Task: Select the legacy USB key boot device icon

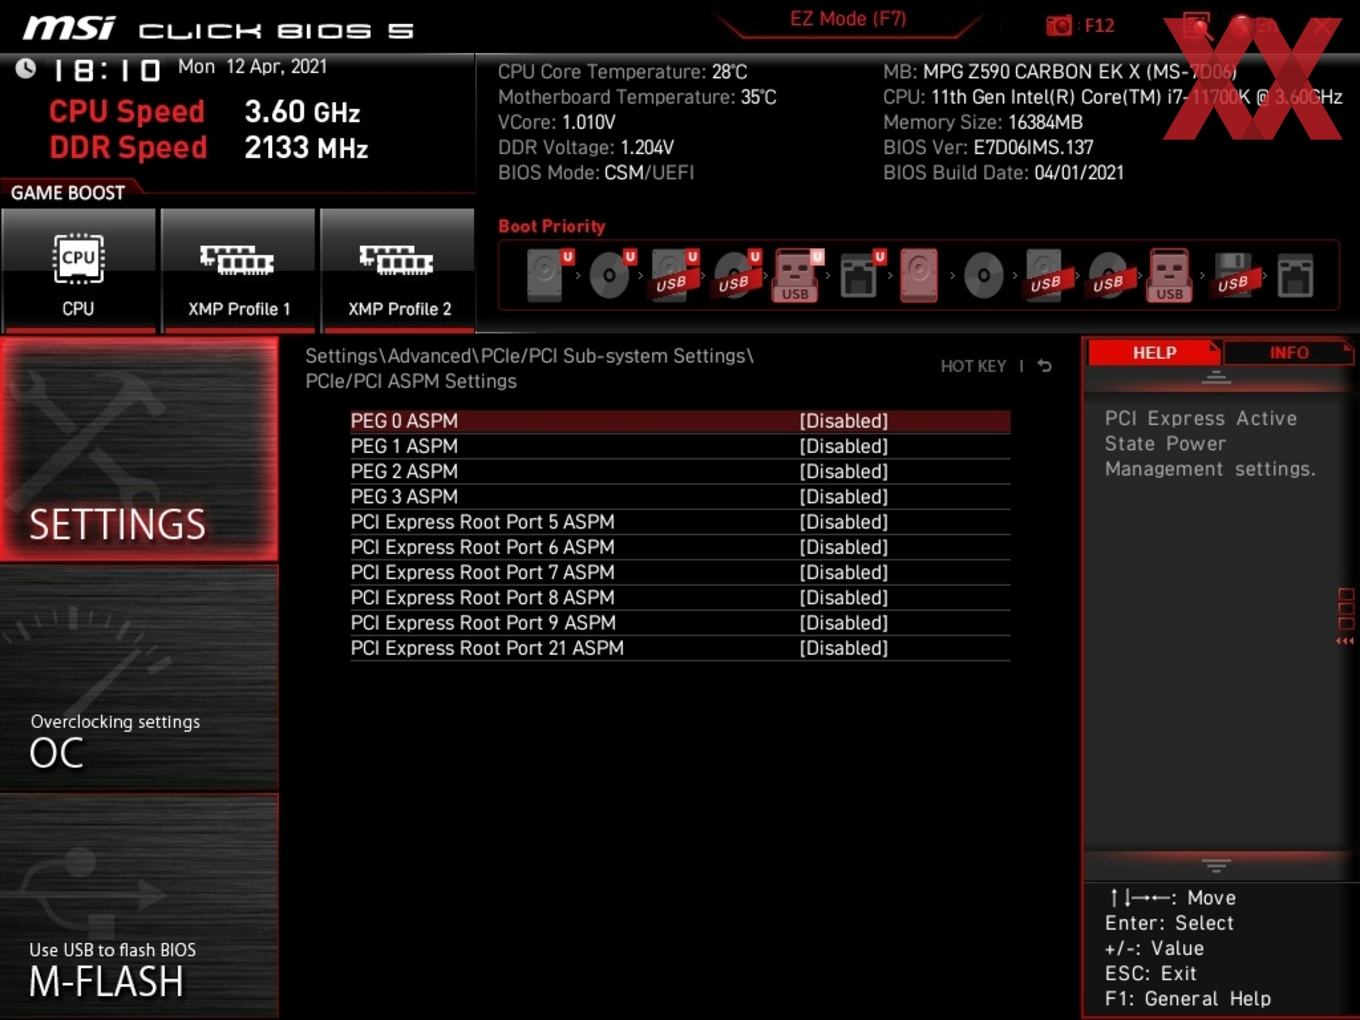Action: [x=1170, y=275]
